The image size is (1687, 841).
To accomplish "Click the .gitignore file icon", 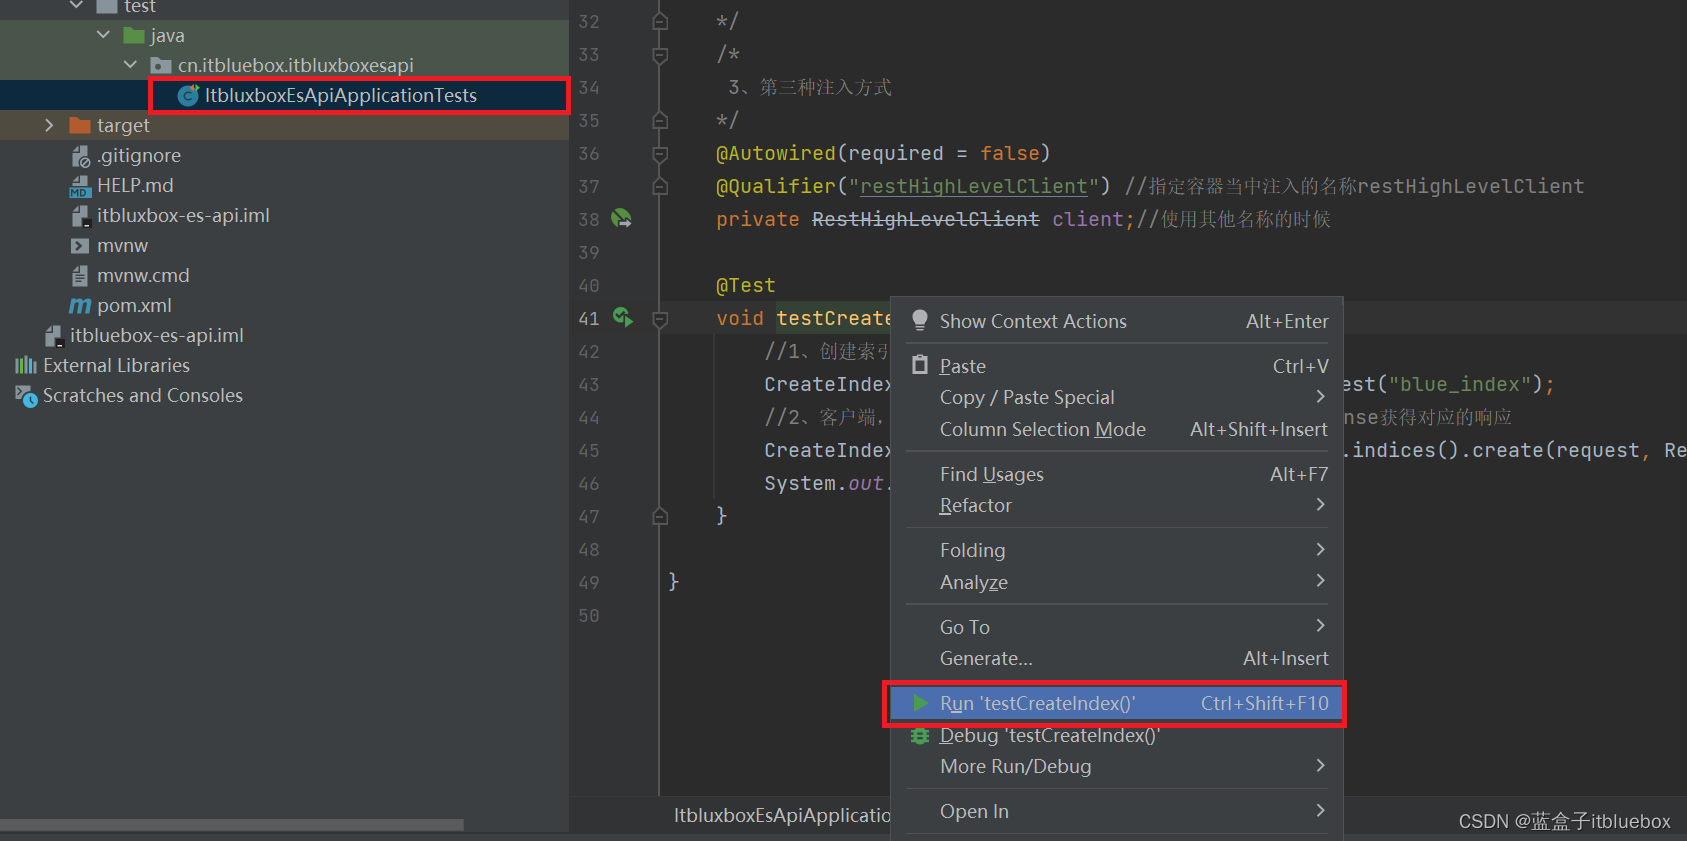I will tap(80, 156).
